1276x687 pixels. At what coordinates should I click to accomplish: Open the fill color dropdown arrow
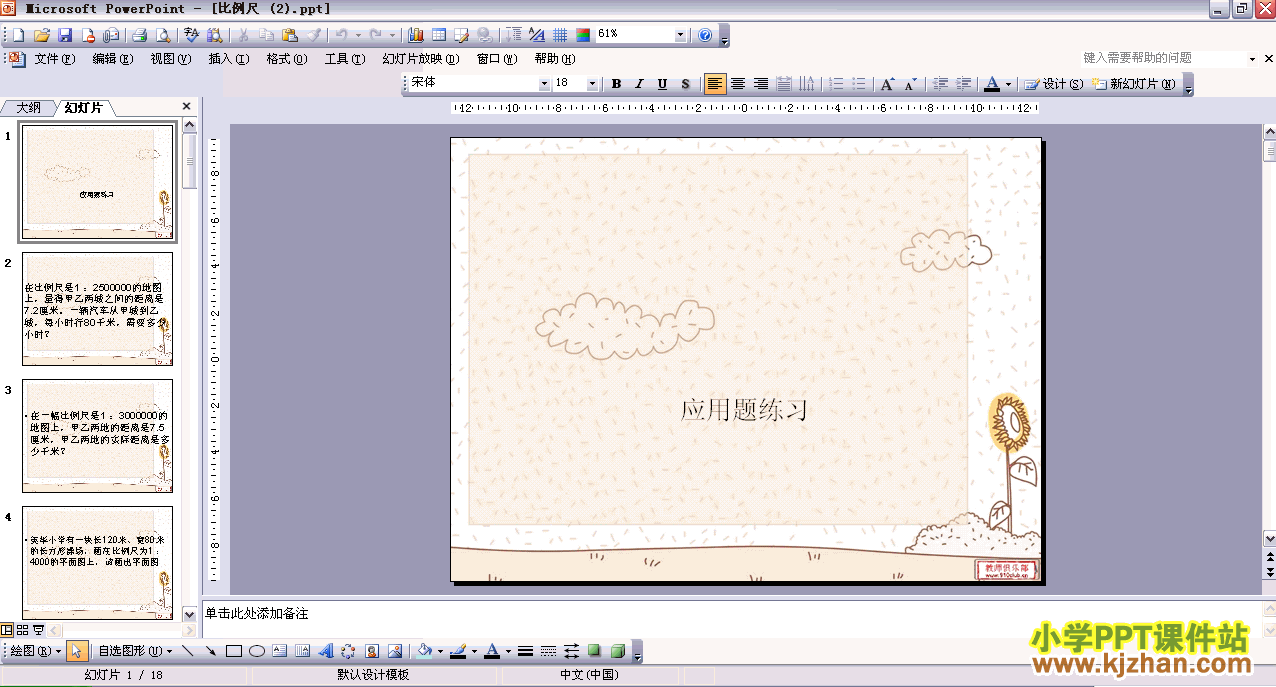(x=441, y=651)
